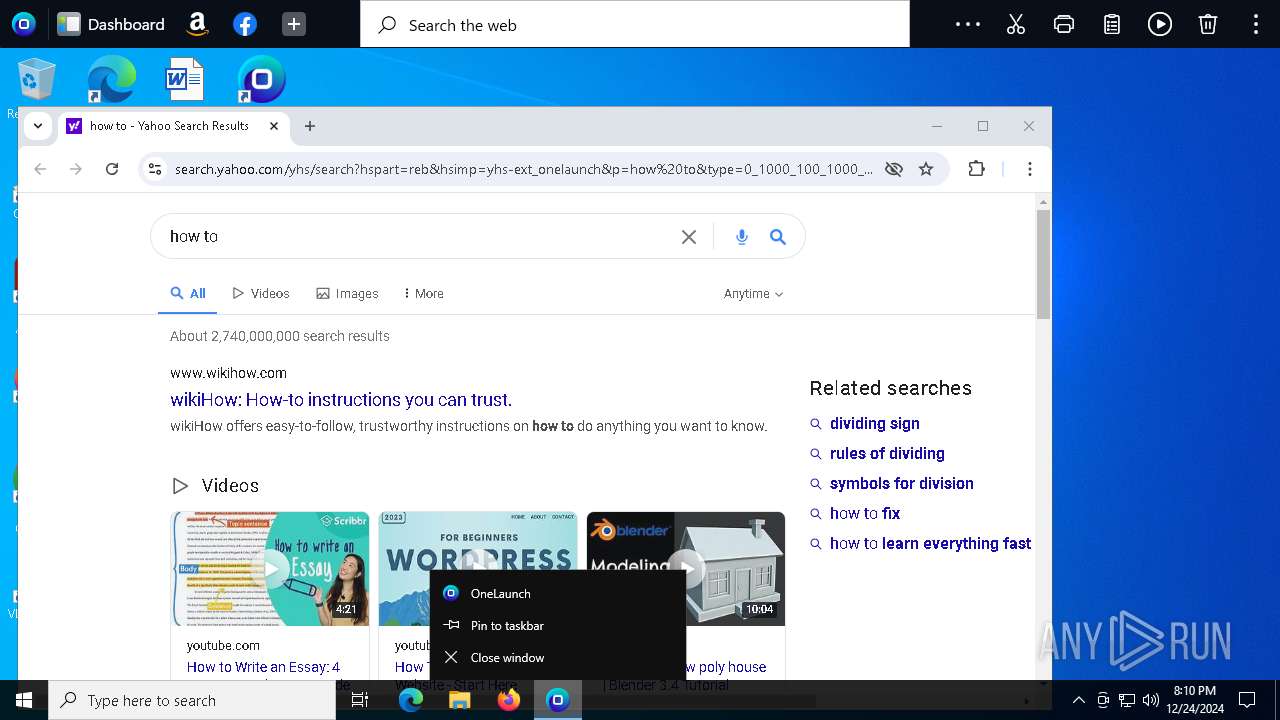This screenshot has width=1280, height=720.
Task: Open Task View on the taskbar
Action: pyautogui.click(x=360, y=700)
